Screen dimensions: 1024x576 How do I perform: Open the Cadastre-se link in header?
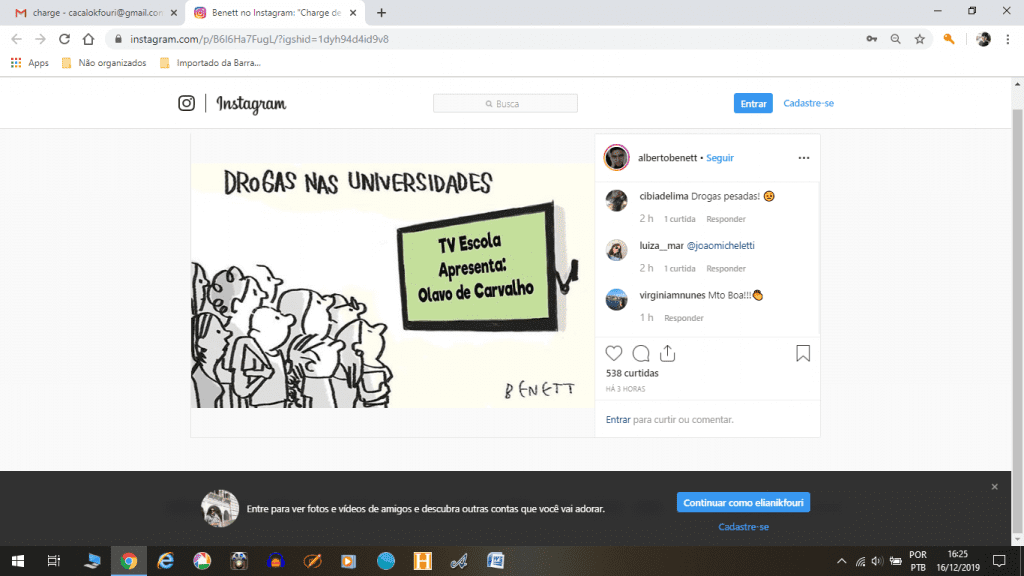[808, 103]
